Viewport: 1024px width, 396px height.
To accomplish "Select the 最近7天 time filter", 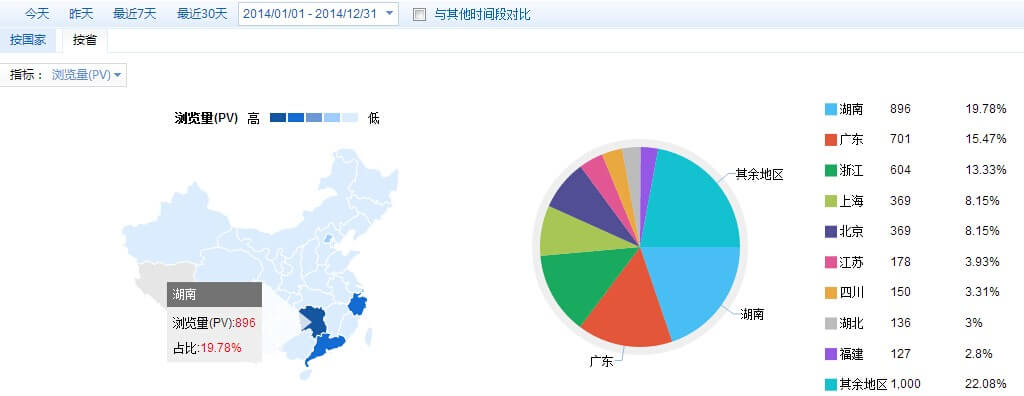I will click(x=135, y=14).
